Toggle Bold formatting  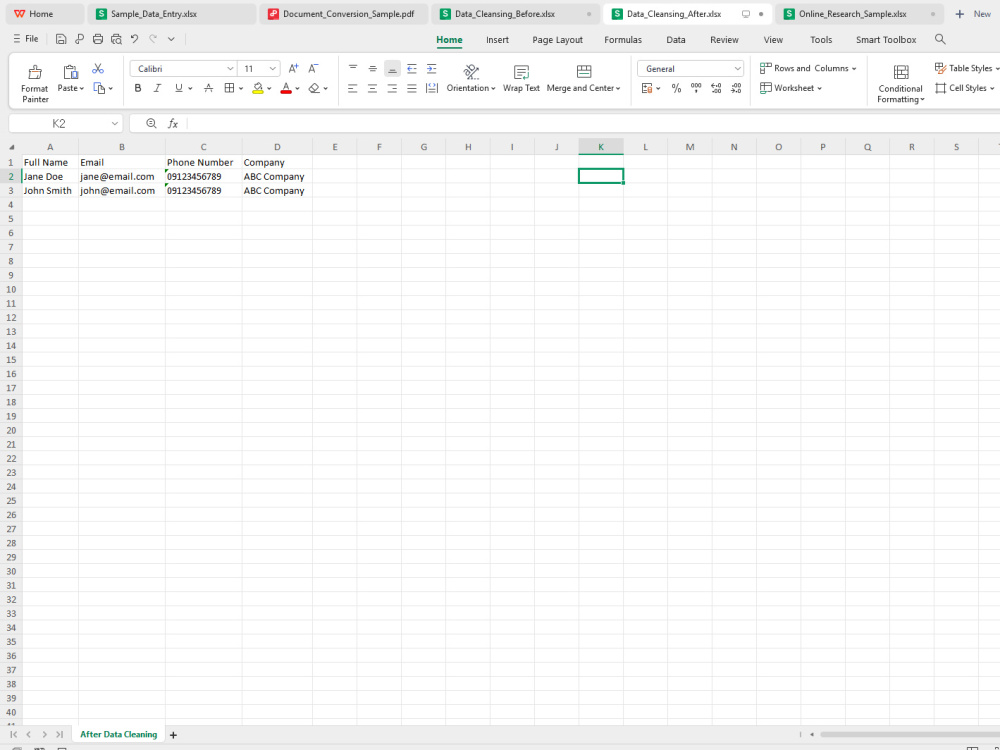138,88
